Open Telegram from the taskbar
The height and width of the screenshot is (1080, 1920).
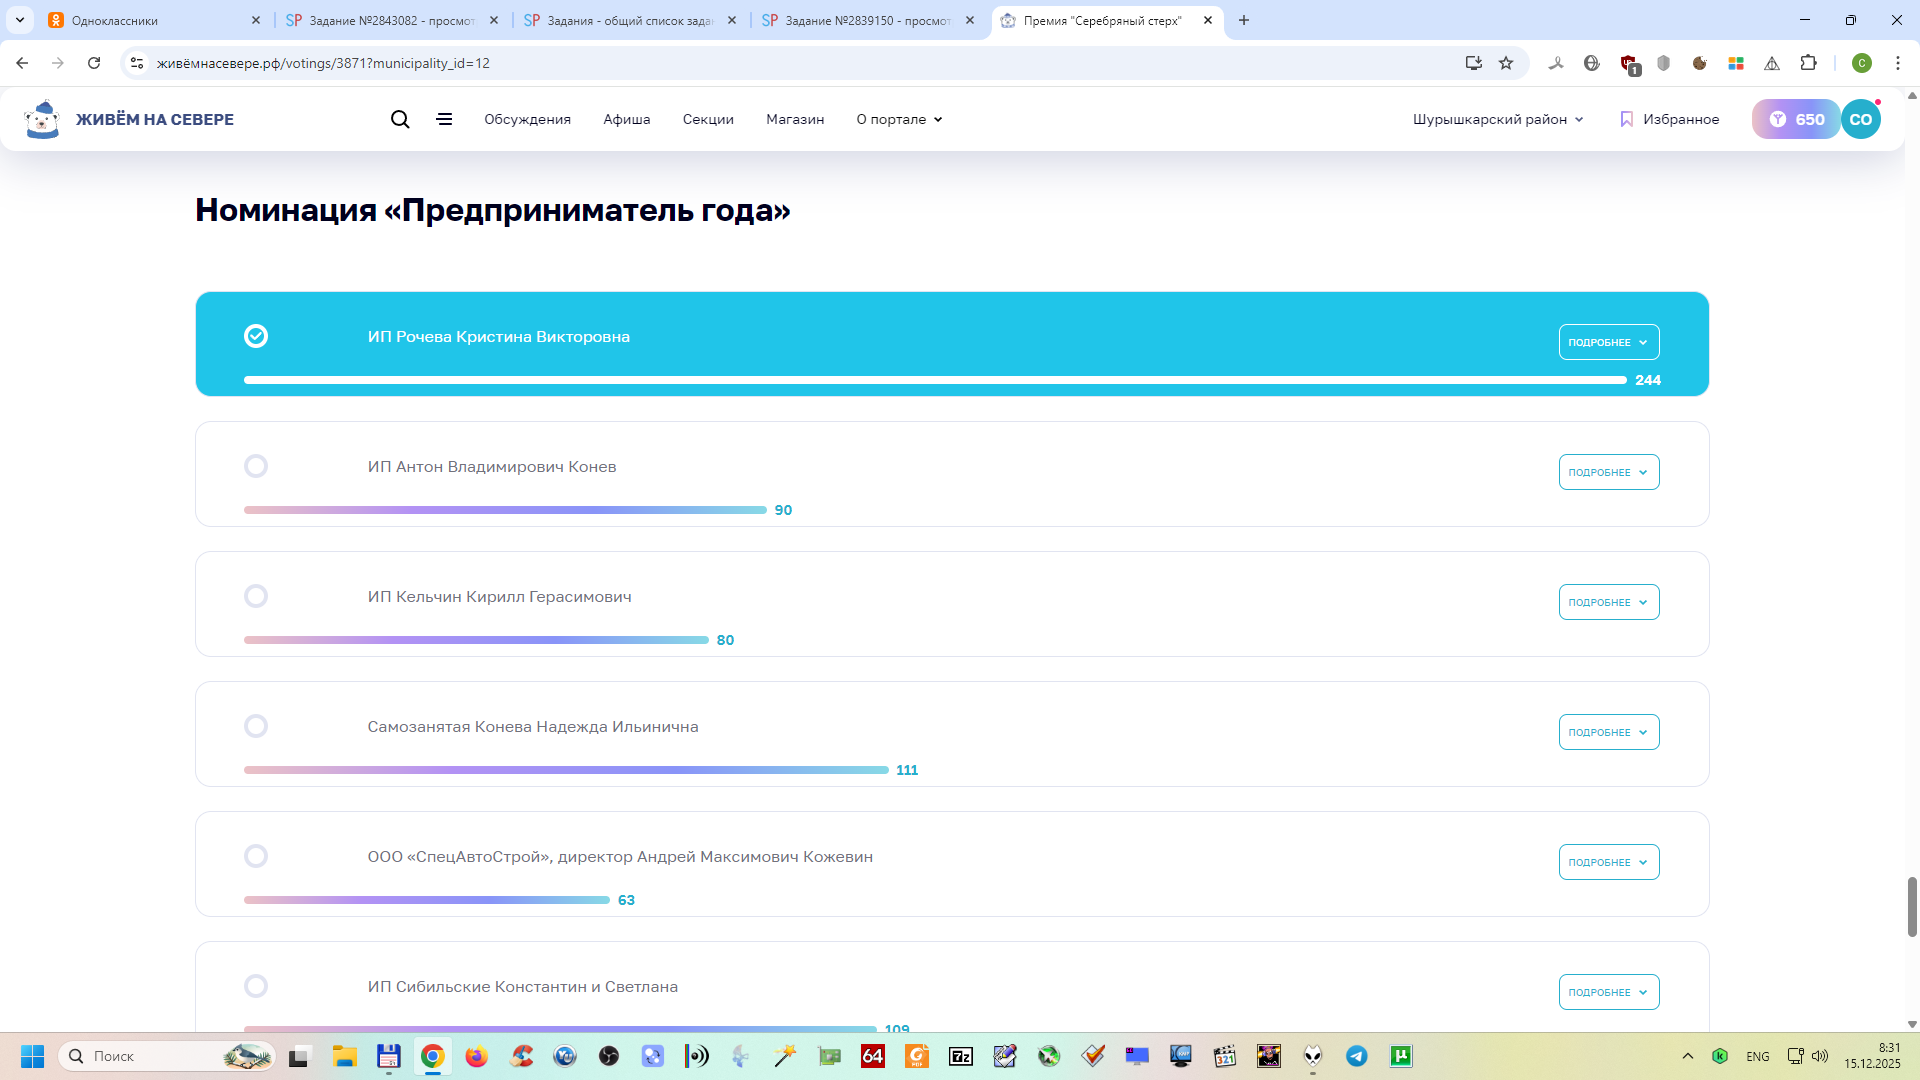tap(1356, 1056)
